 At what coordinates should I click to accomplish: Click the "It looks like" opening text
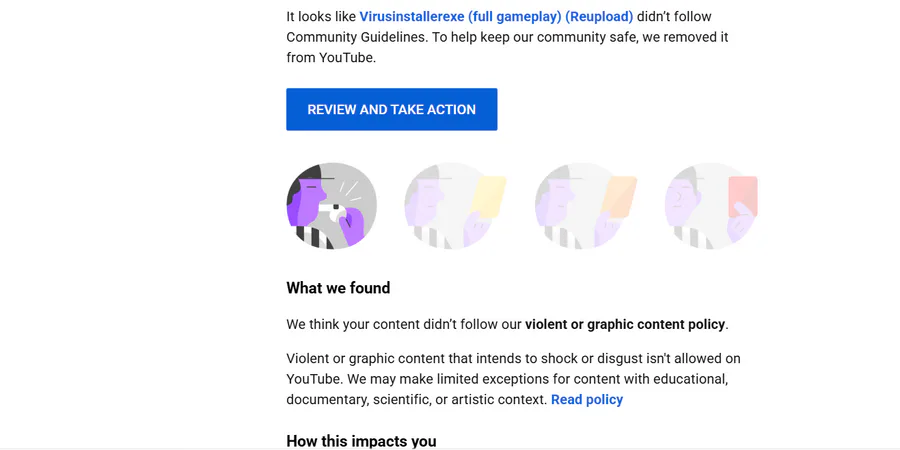coord(320,17)
